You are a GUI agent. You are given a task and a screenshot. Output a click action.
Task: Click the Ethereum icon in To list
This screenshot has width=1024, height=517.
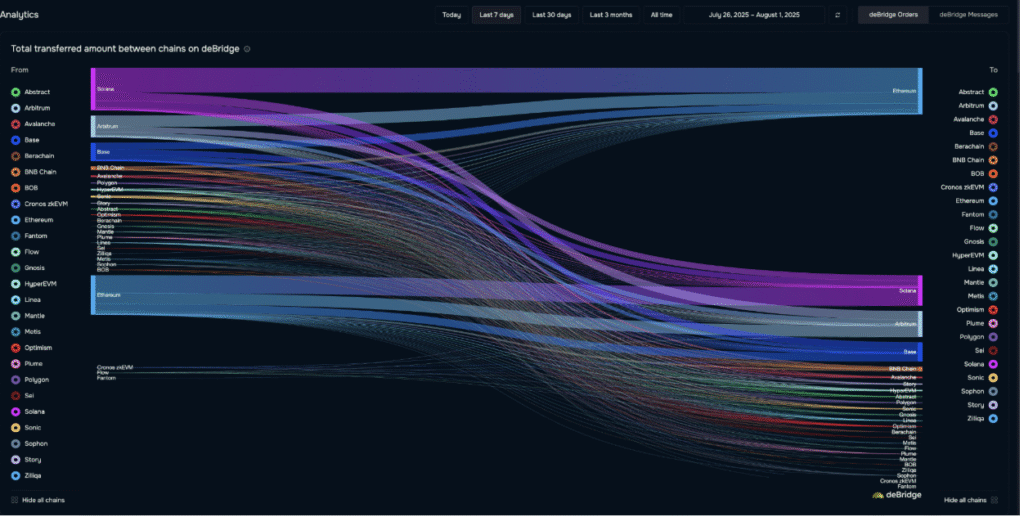(995, 202)
